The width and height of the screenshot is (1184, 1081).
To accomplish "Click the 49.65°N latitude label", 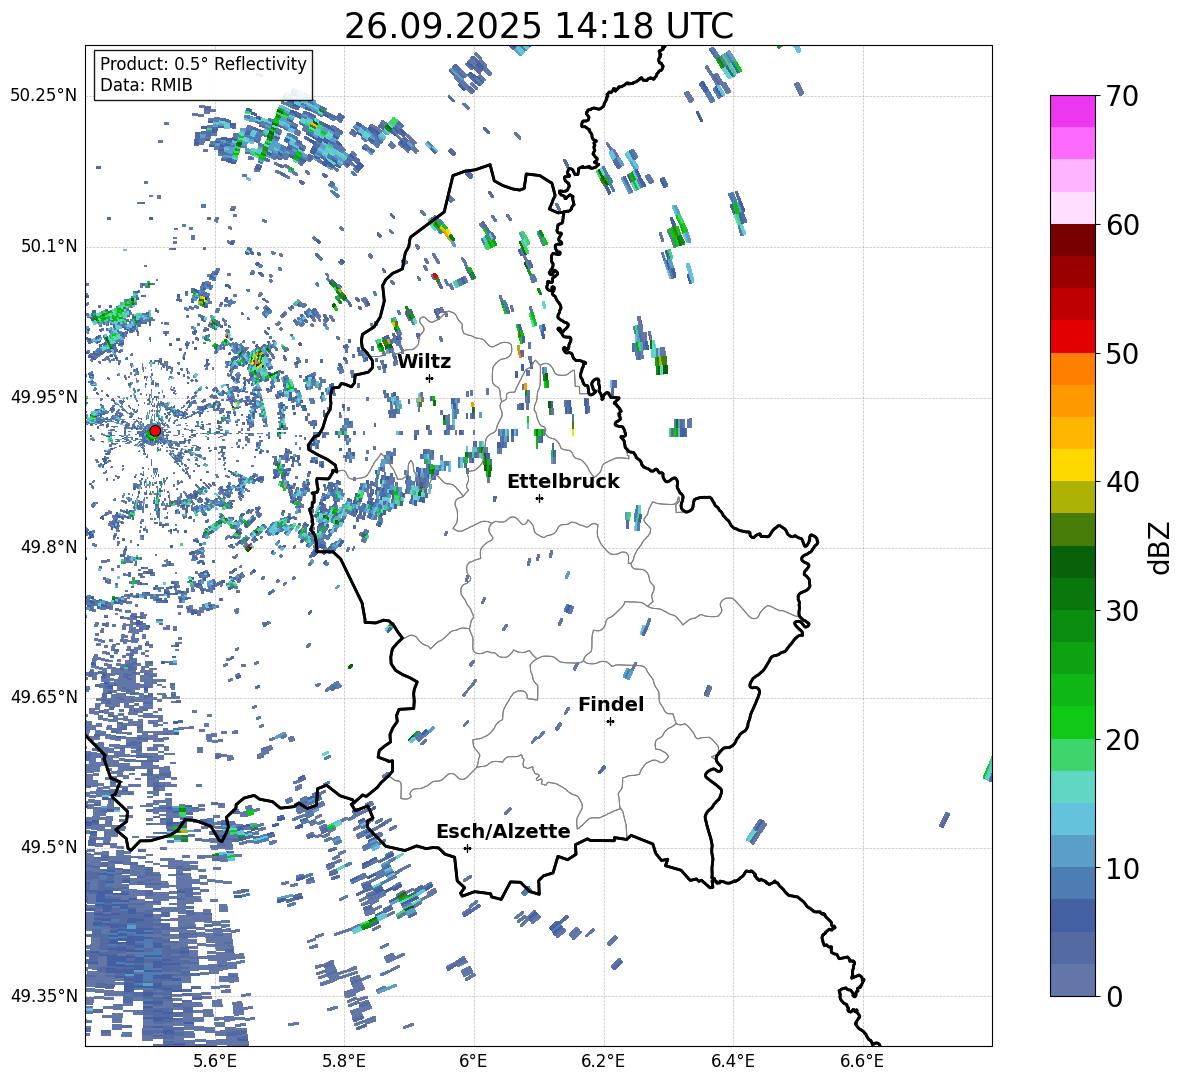I will point(44,696).
